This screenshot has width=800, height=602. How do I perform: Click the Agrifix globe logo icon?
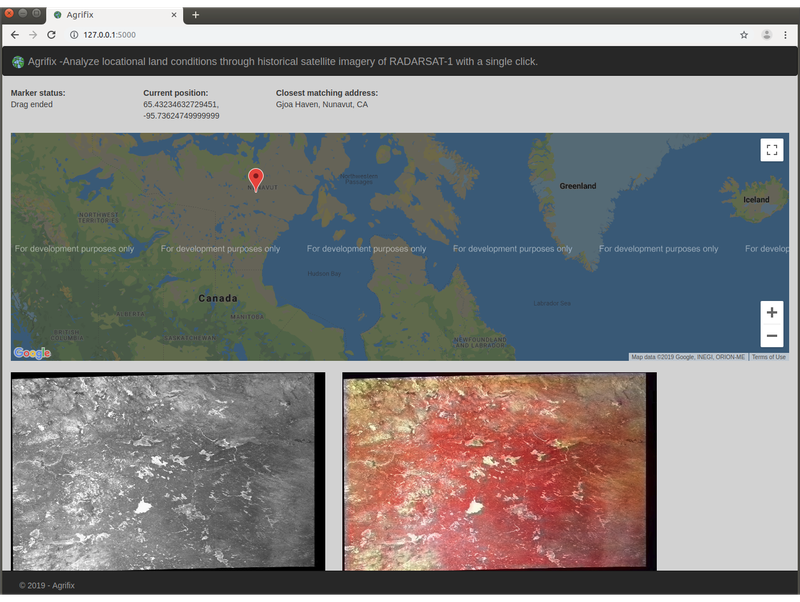pos(18,62)
